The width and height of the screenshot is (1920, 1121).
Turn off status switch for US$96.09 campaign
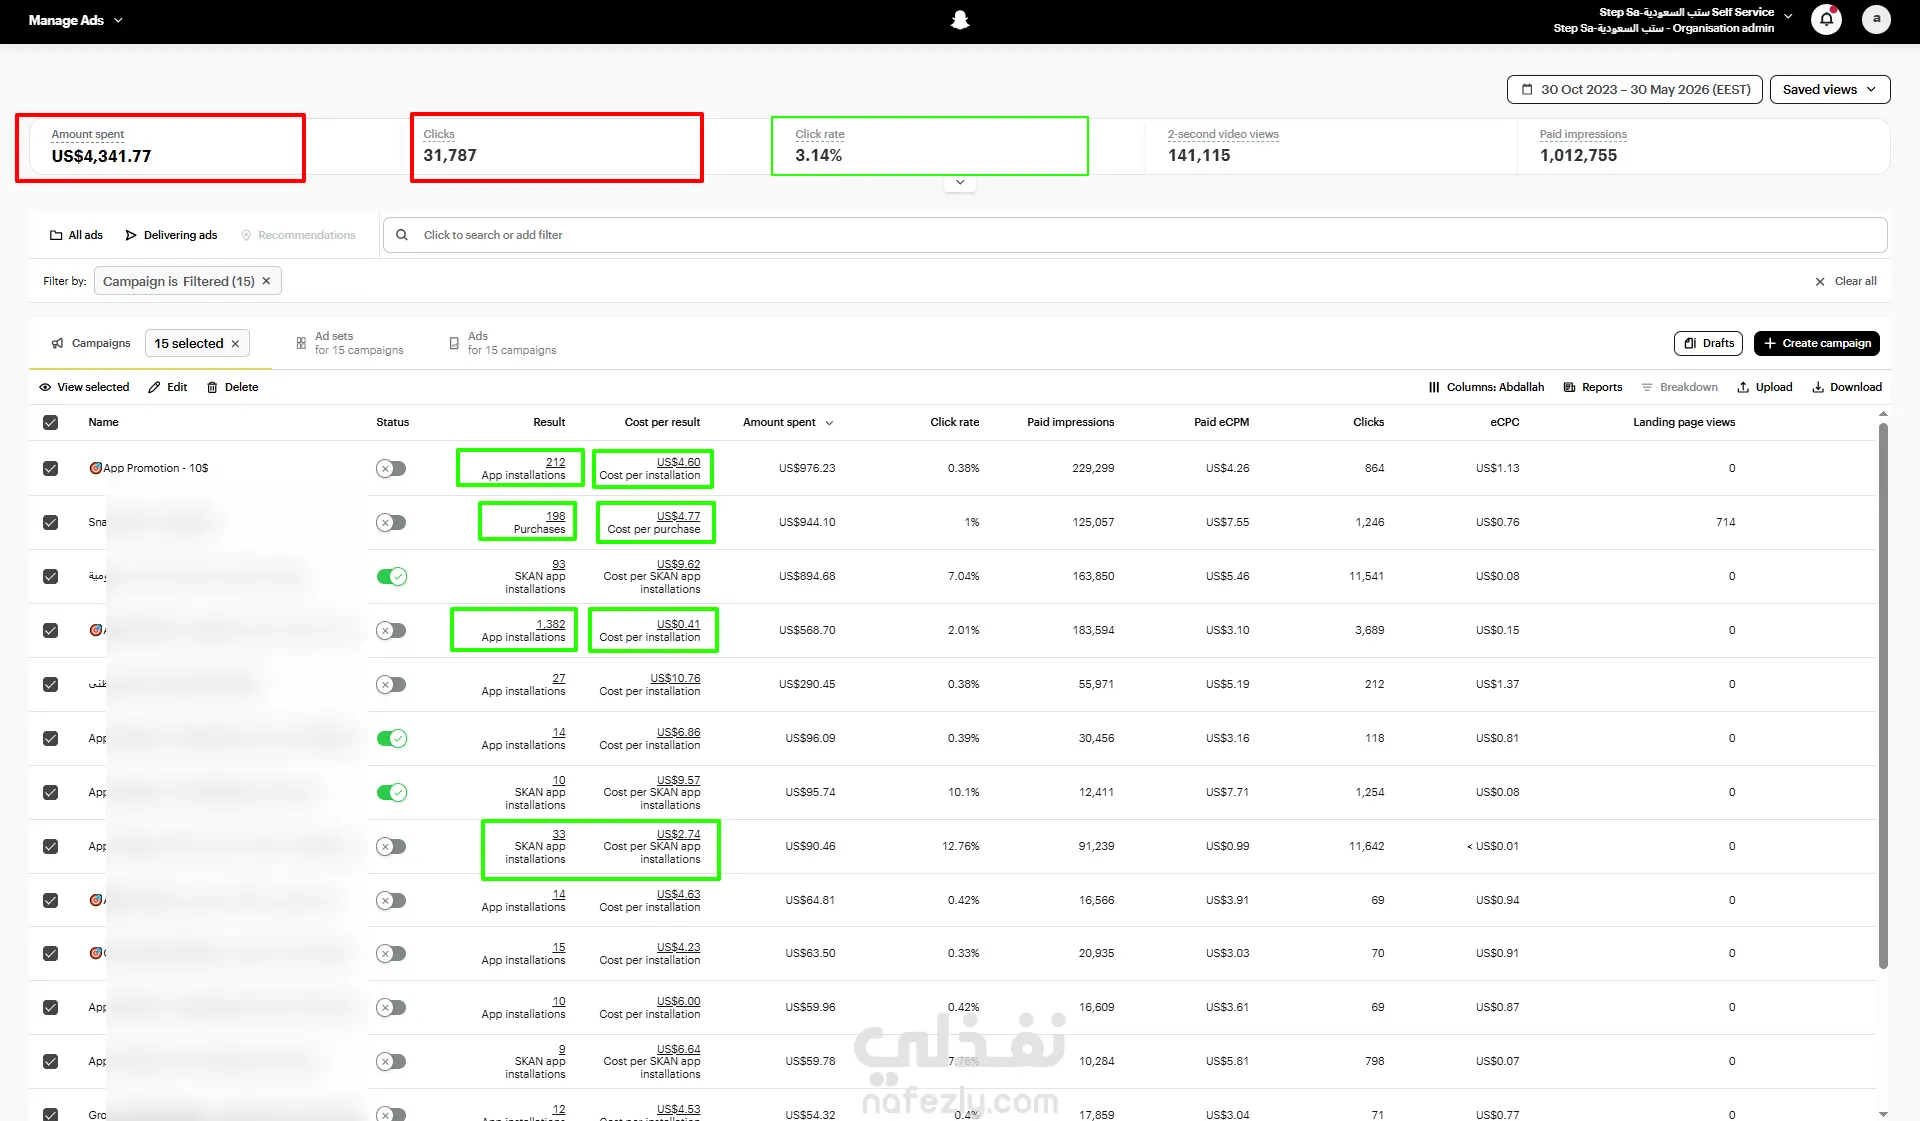click(x=391, y=738)
